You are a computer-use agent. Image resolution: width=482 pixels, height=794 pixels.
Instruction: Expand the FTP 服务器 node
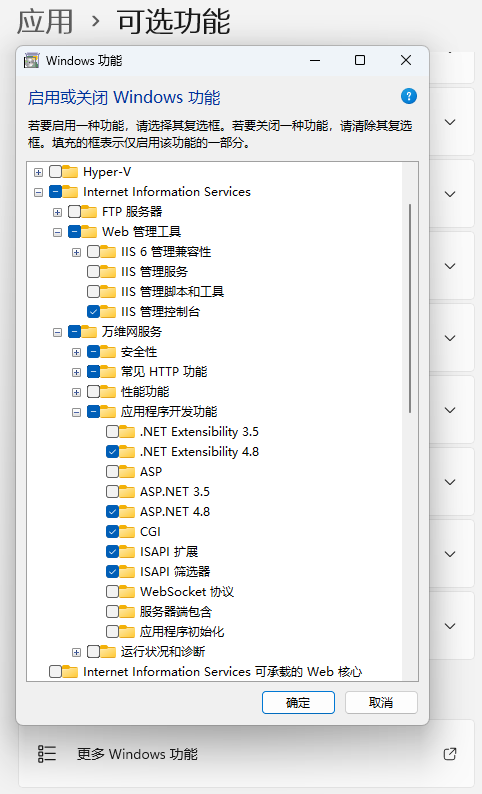pos(57,212)
